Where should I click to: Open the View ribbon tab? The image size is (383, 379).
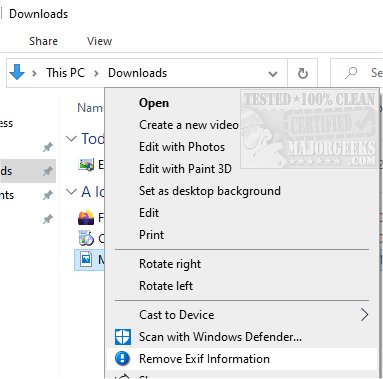[x=99, y=41]
